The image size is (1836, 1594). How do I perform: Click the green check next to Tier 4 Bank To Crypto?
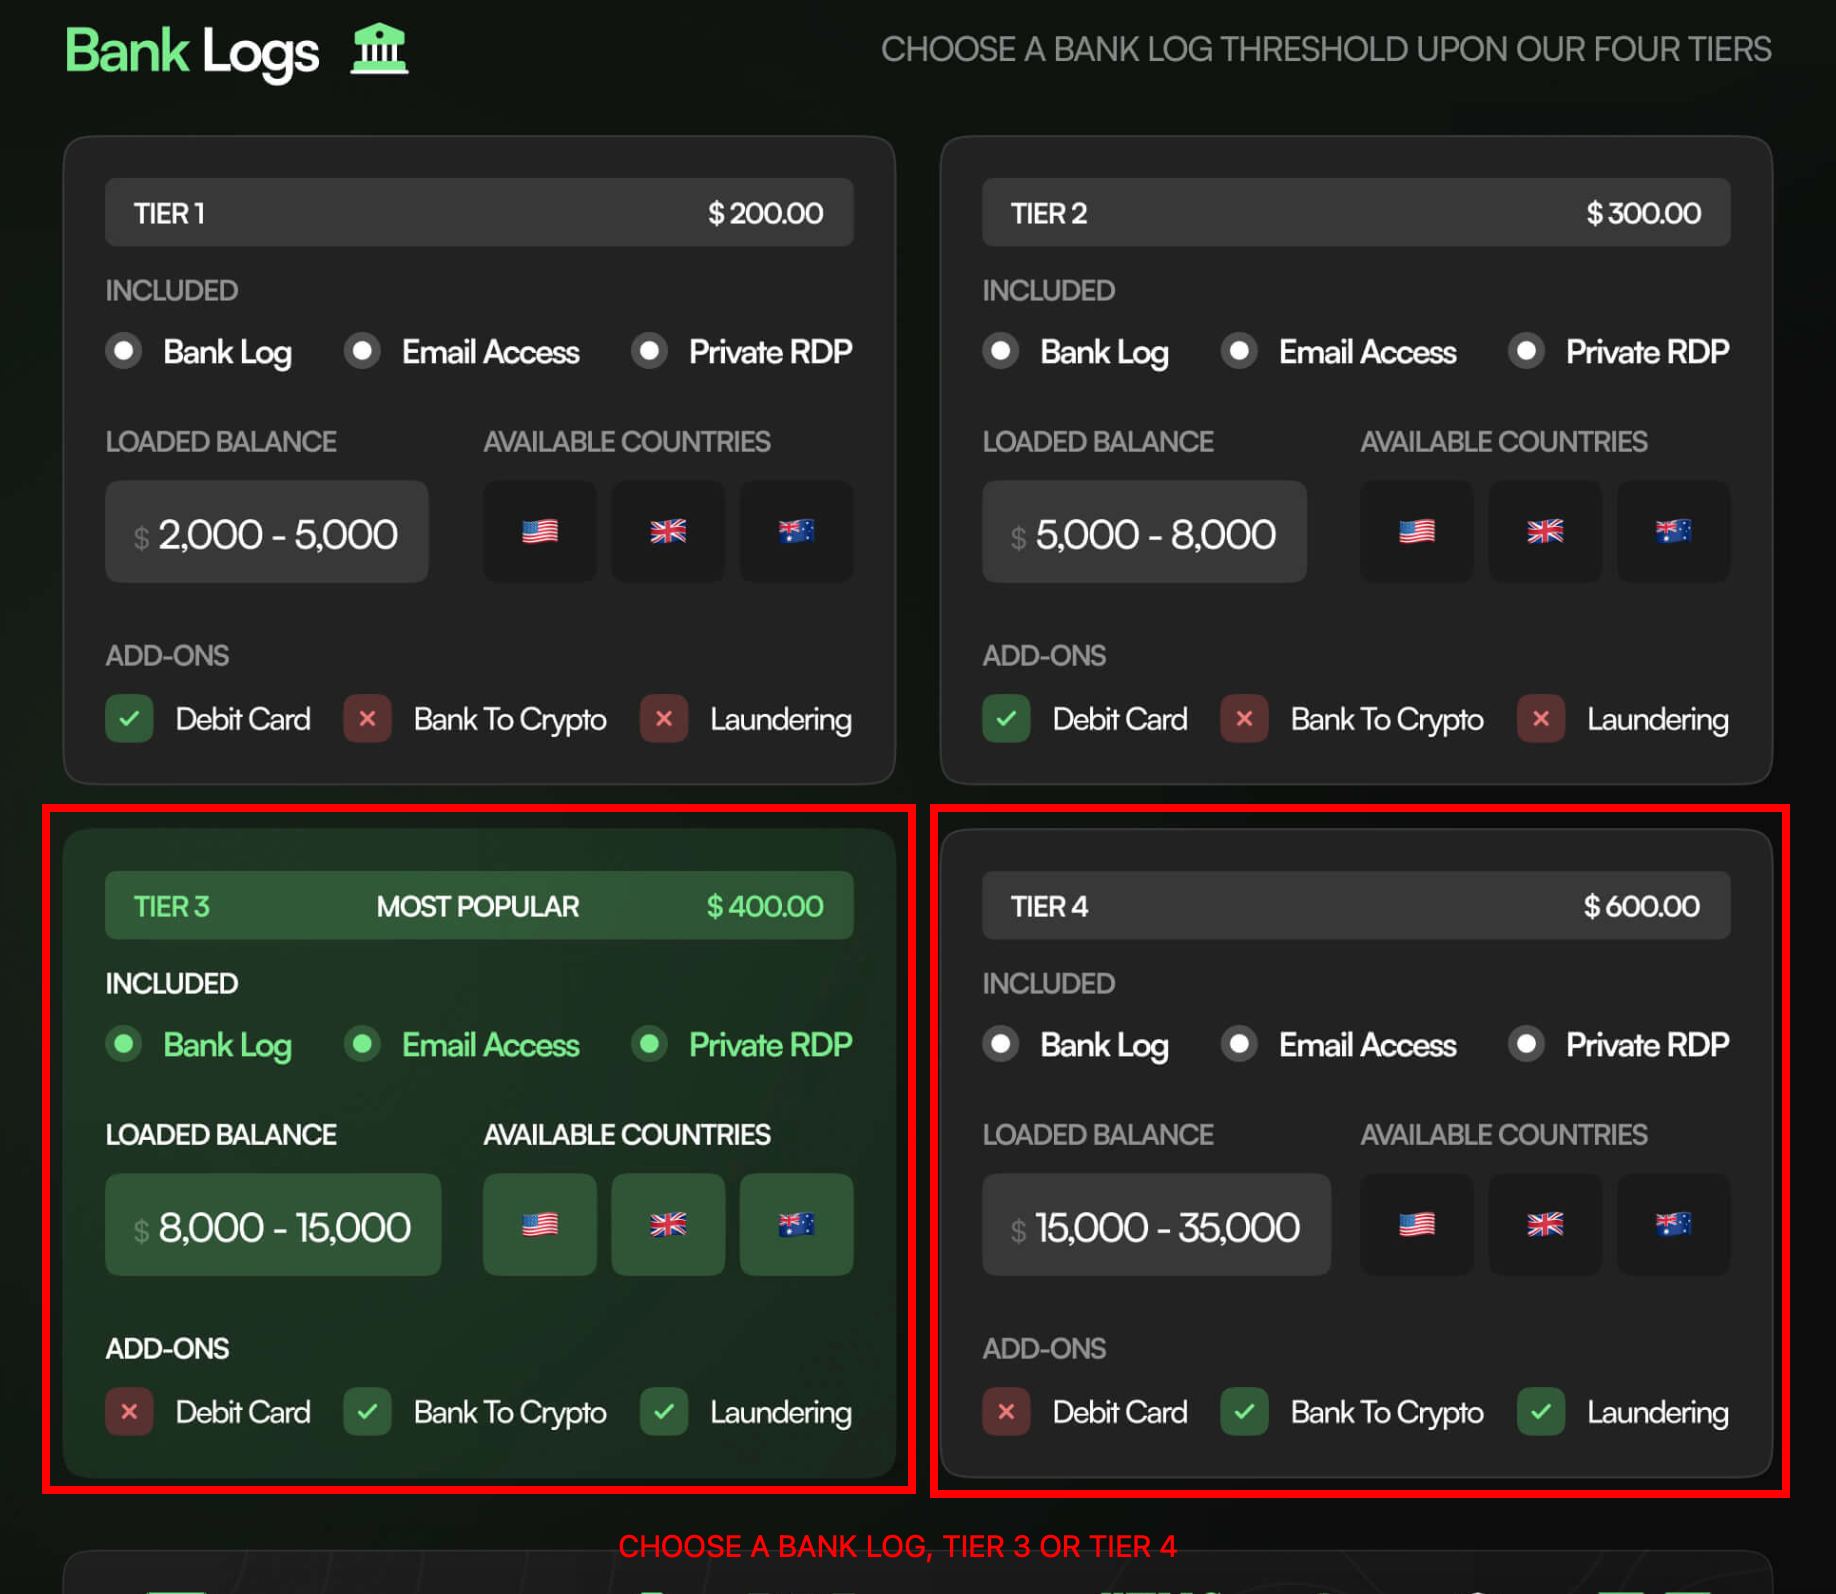[x=1244, y=1411]
